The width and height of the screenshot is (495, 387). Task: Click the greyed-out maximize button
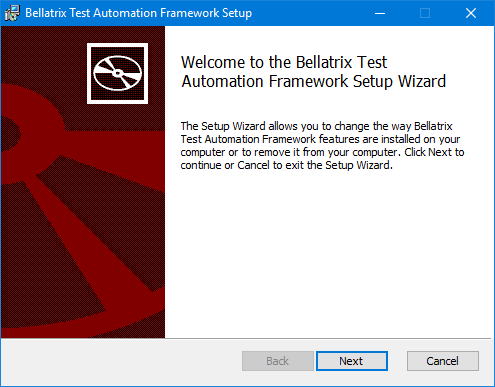425,13
